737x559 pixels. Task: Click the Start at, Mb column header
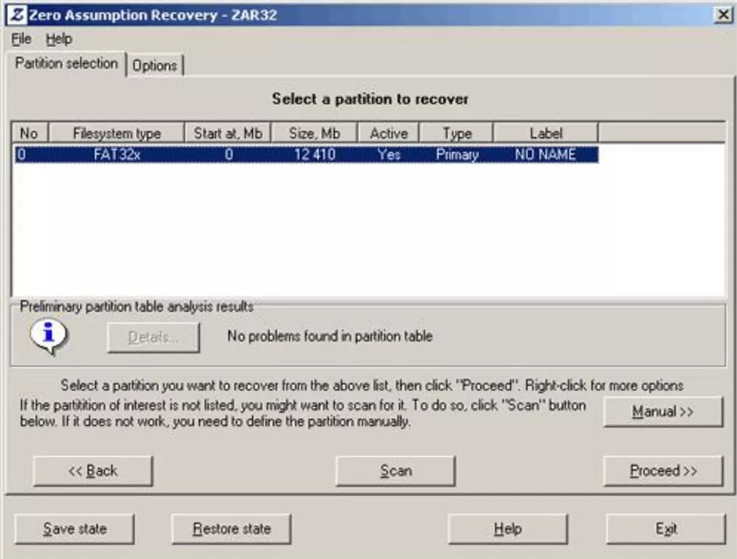click(228, 133)
